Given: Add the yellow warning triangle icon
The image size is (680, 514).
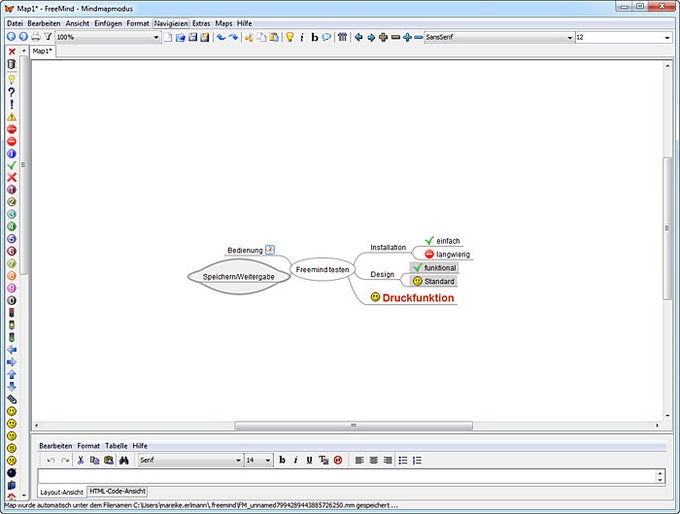Looking at the screenshot, I should coord(12,117).
